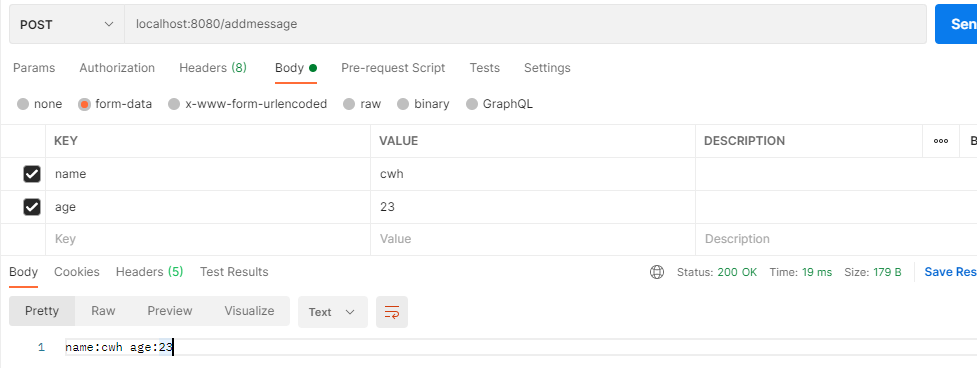The width and height of the screenshot is (977, 368).
Task: Click the blue Send button
Action: 956,24
